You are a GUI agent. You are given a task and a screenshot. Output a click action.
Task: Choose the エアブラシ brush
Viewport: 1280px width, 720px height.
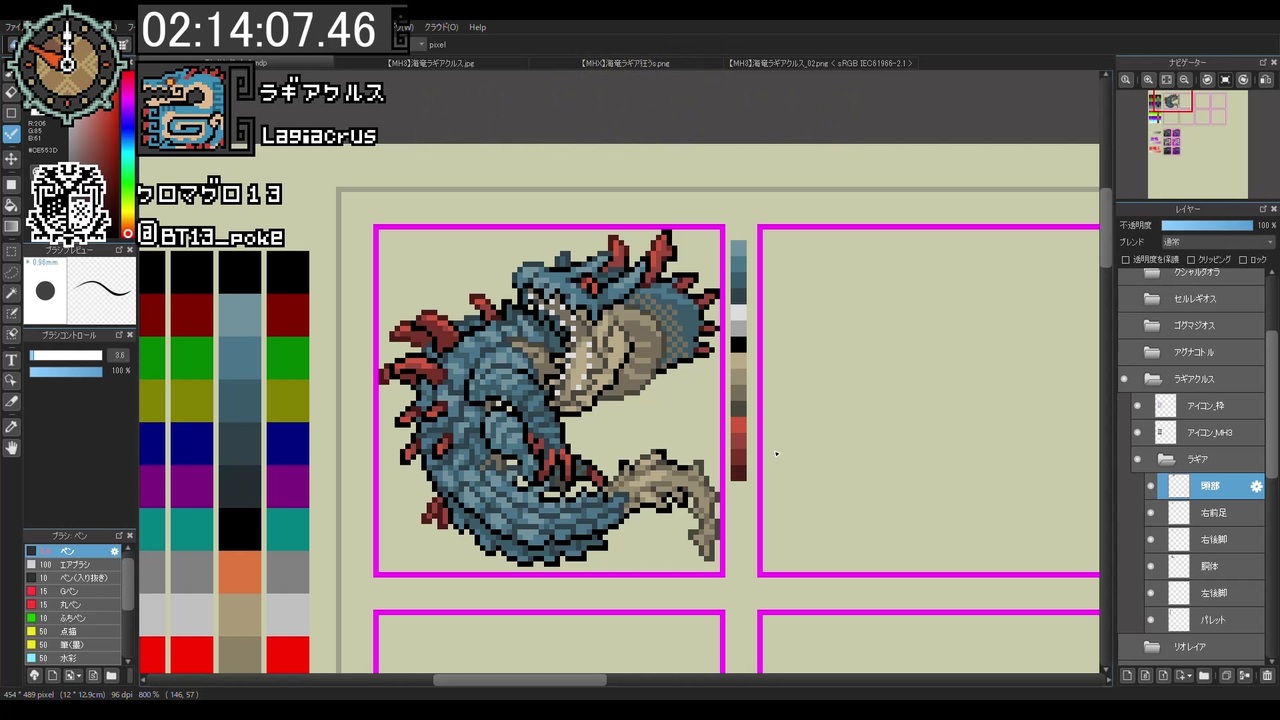pos(73,565)
